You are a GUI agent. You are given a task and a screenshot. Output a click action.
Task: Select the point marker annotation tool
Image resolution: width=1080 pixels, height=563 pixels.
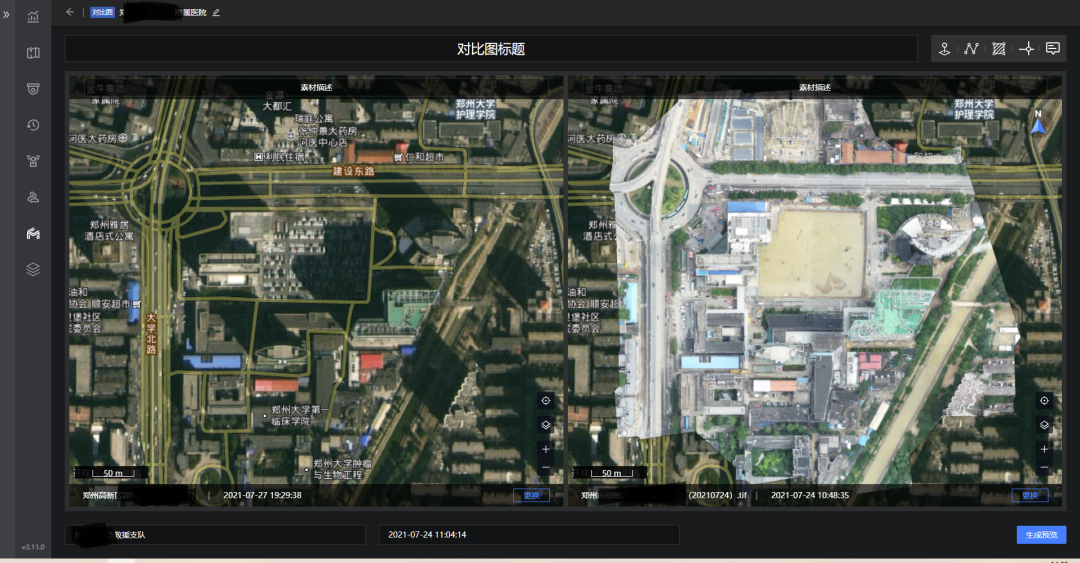(x=944, y=48)
